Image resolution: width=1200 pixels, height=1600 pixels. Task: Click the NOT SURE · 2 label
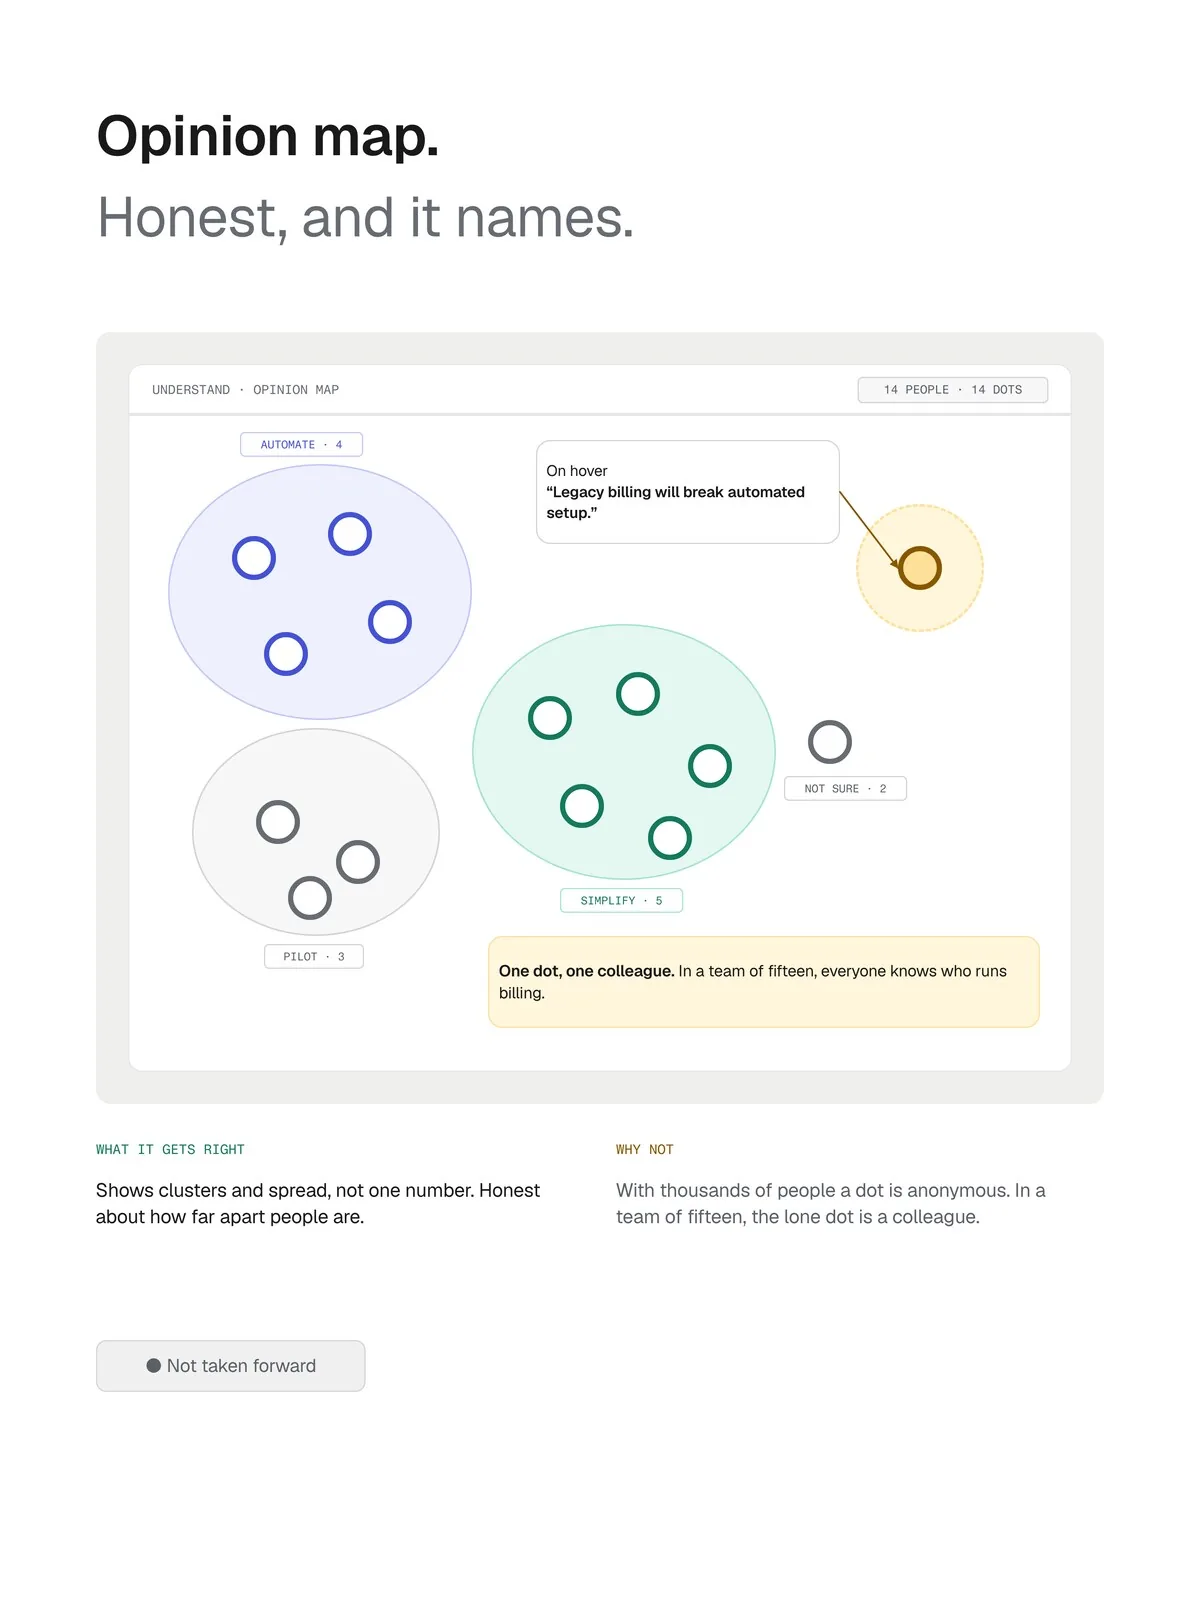pos(845,788)
